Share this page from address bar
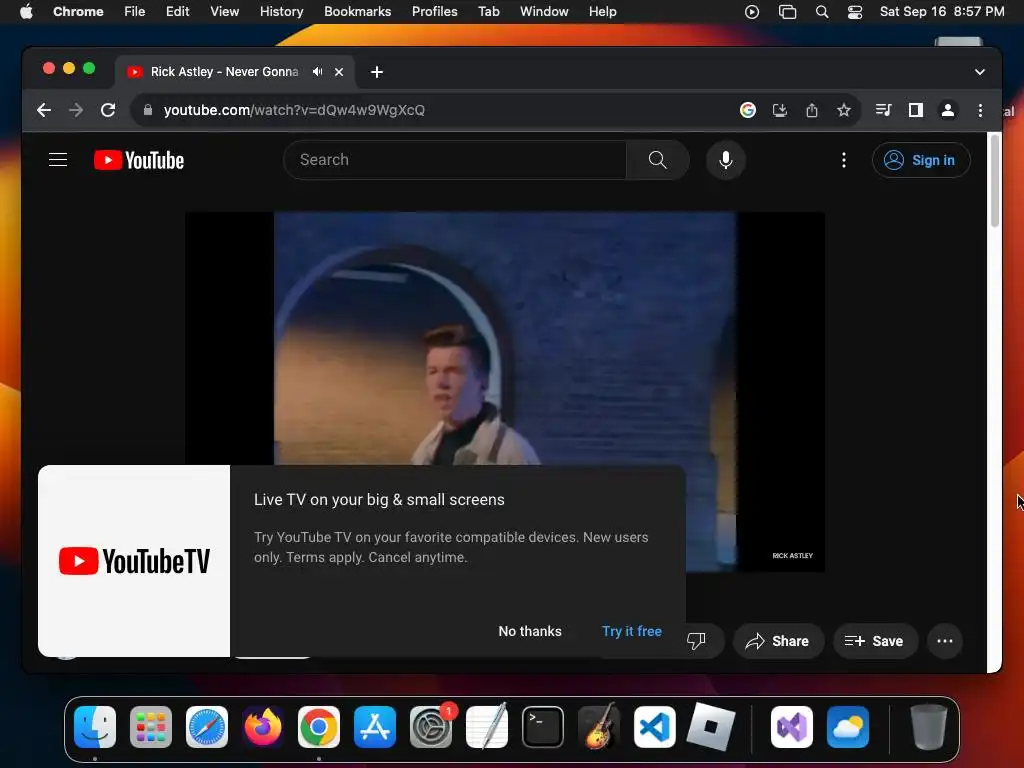 coord(812,110)
